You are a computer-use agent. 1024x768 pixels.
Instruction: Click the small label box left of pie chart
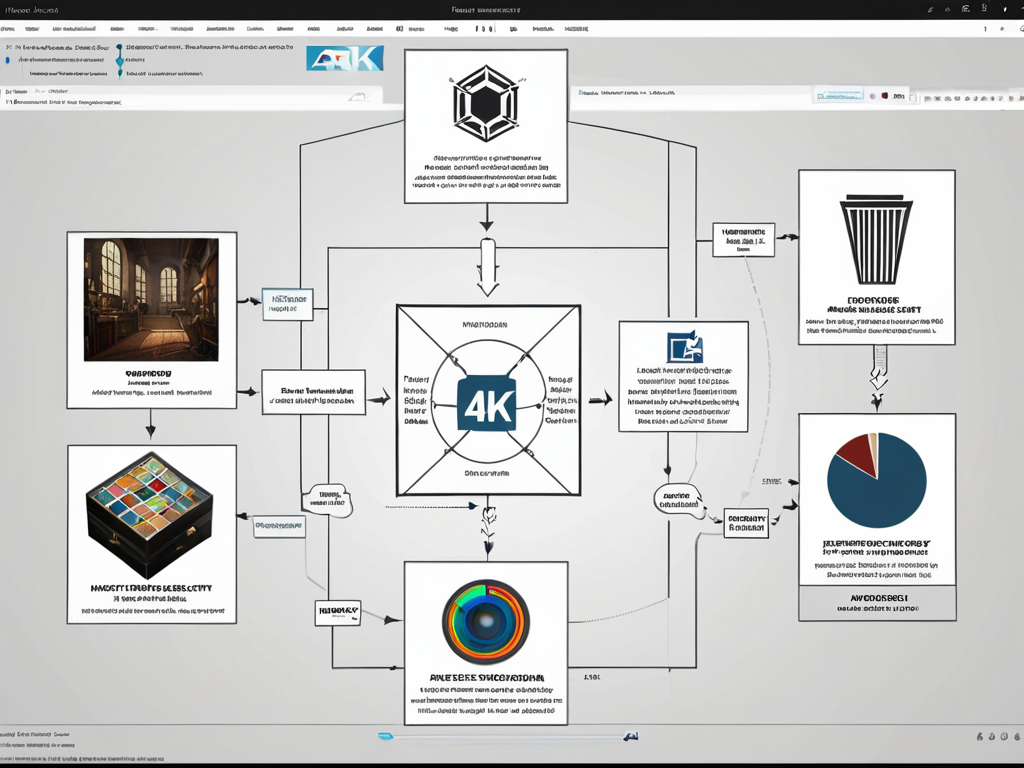(745, 523)
